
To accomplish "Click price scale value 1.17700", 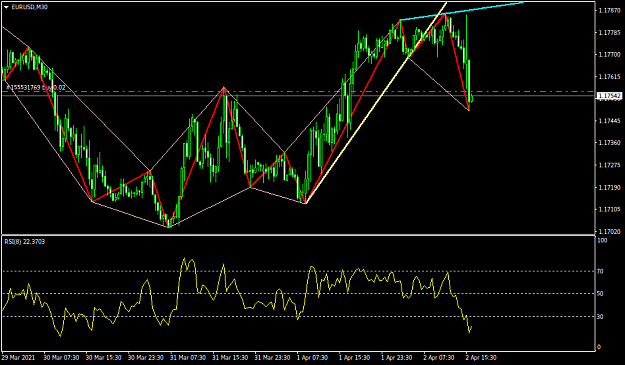I will pyautogui.click(x=609, y=55).
